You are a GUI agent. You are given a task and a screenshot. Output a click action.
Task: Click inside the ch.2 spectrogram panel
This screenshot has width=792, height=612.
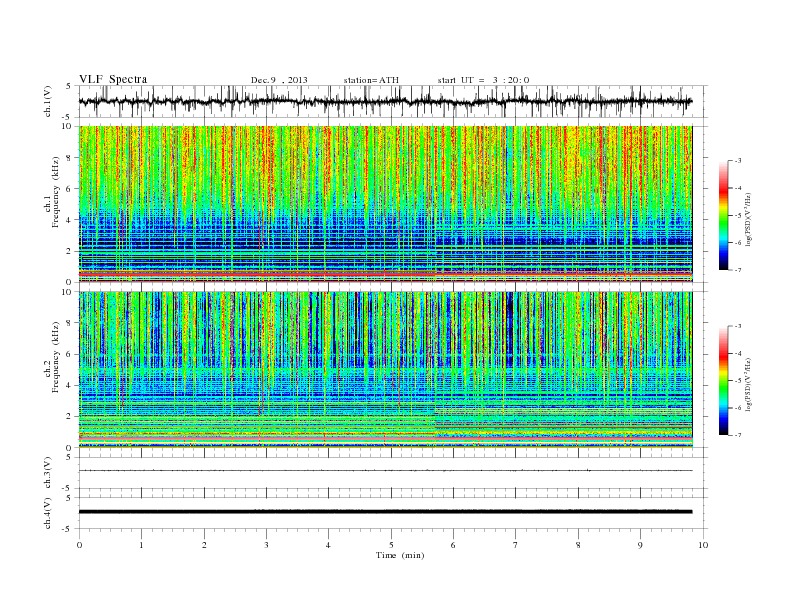pyautogui.click(x=385, y=370)
